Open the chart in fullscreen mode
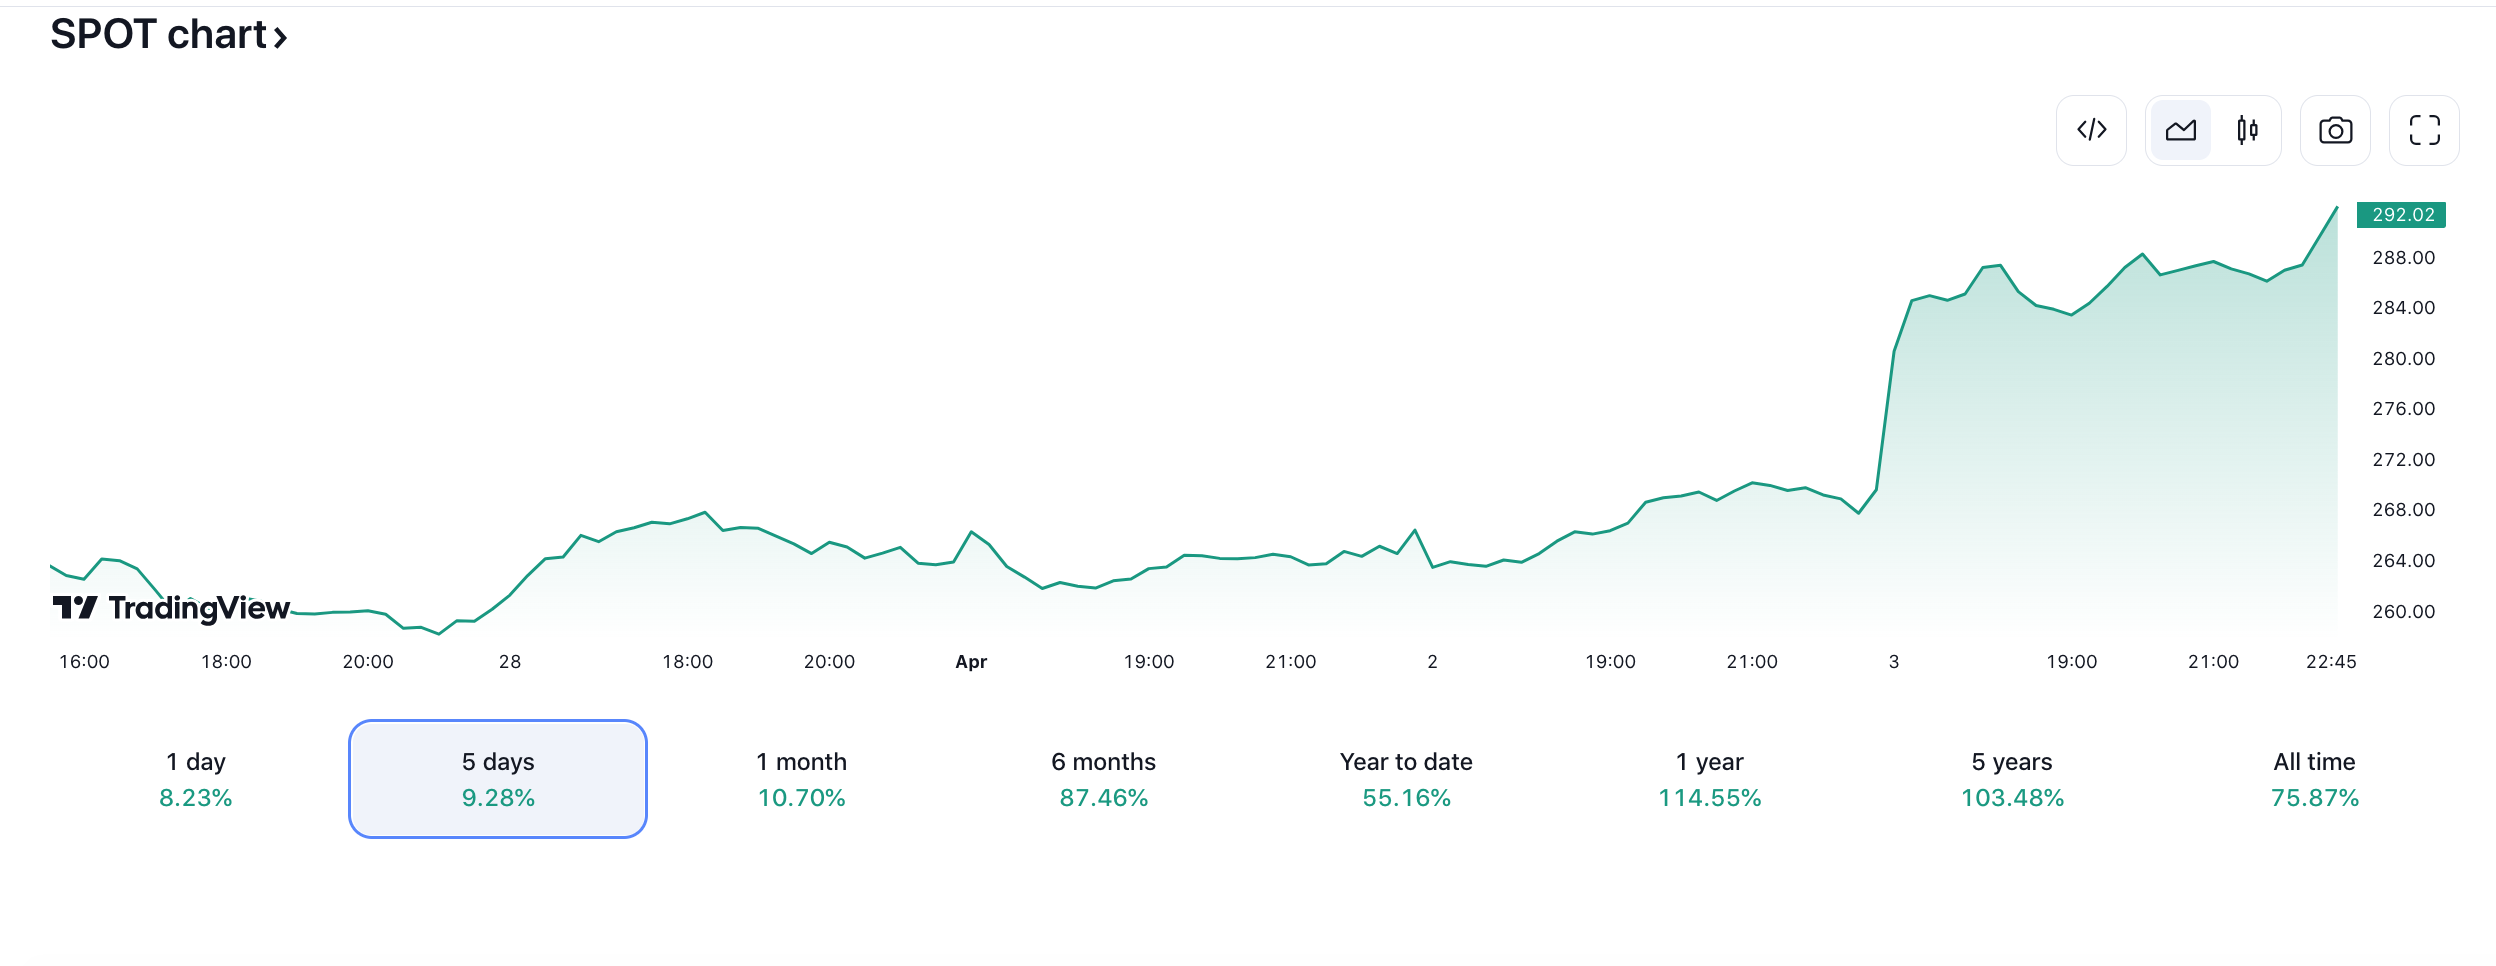 tap(2424, 130)
